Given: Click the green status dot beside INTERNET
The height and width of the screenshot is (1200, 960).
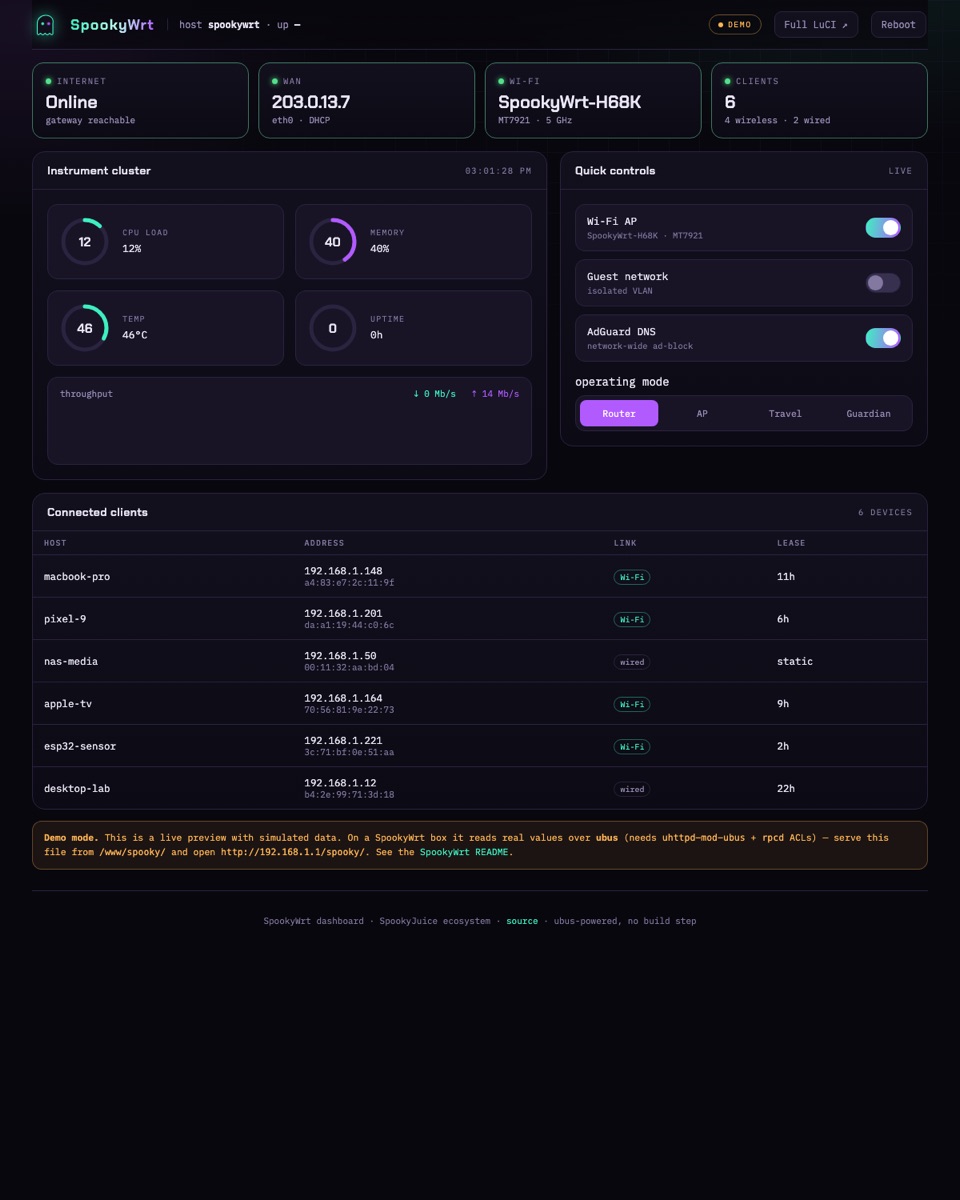Looking at the screenshot, I should 48,81.
